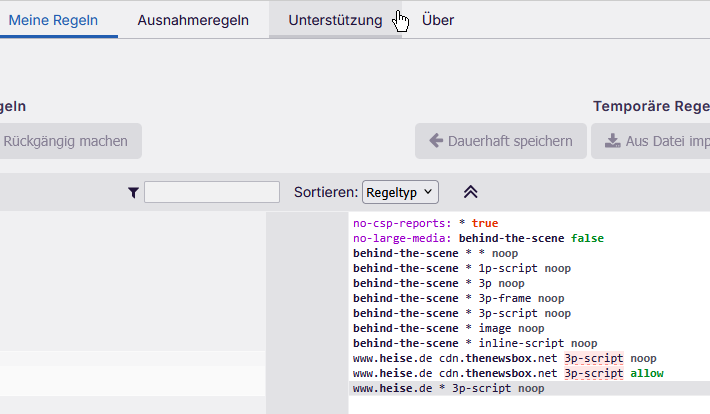710x414 pixels.
Task: Click the cdn.thenewsbox.net 3p-script allow rule
Action: tap(507, 373)
